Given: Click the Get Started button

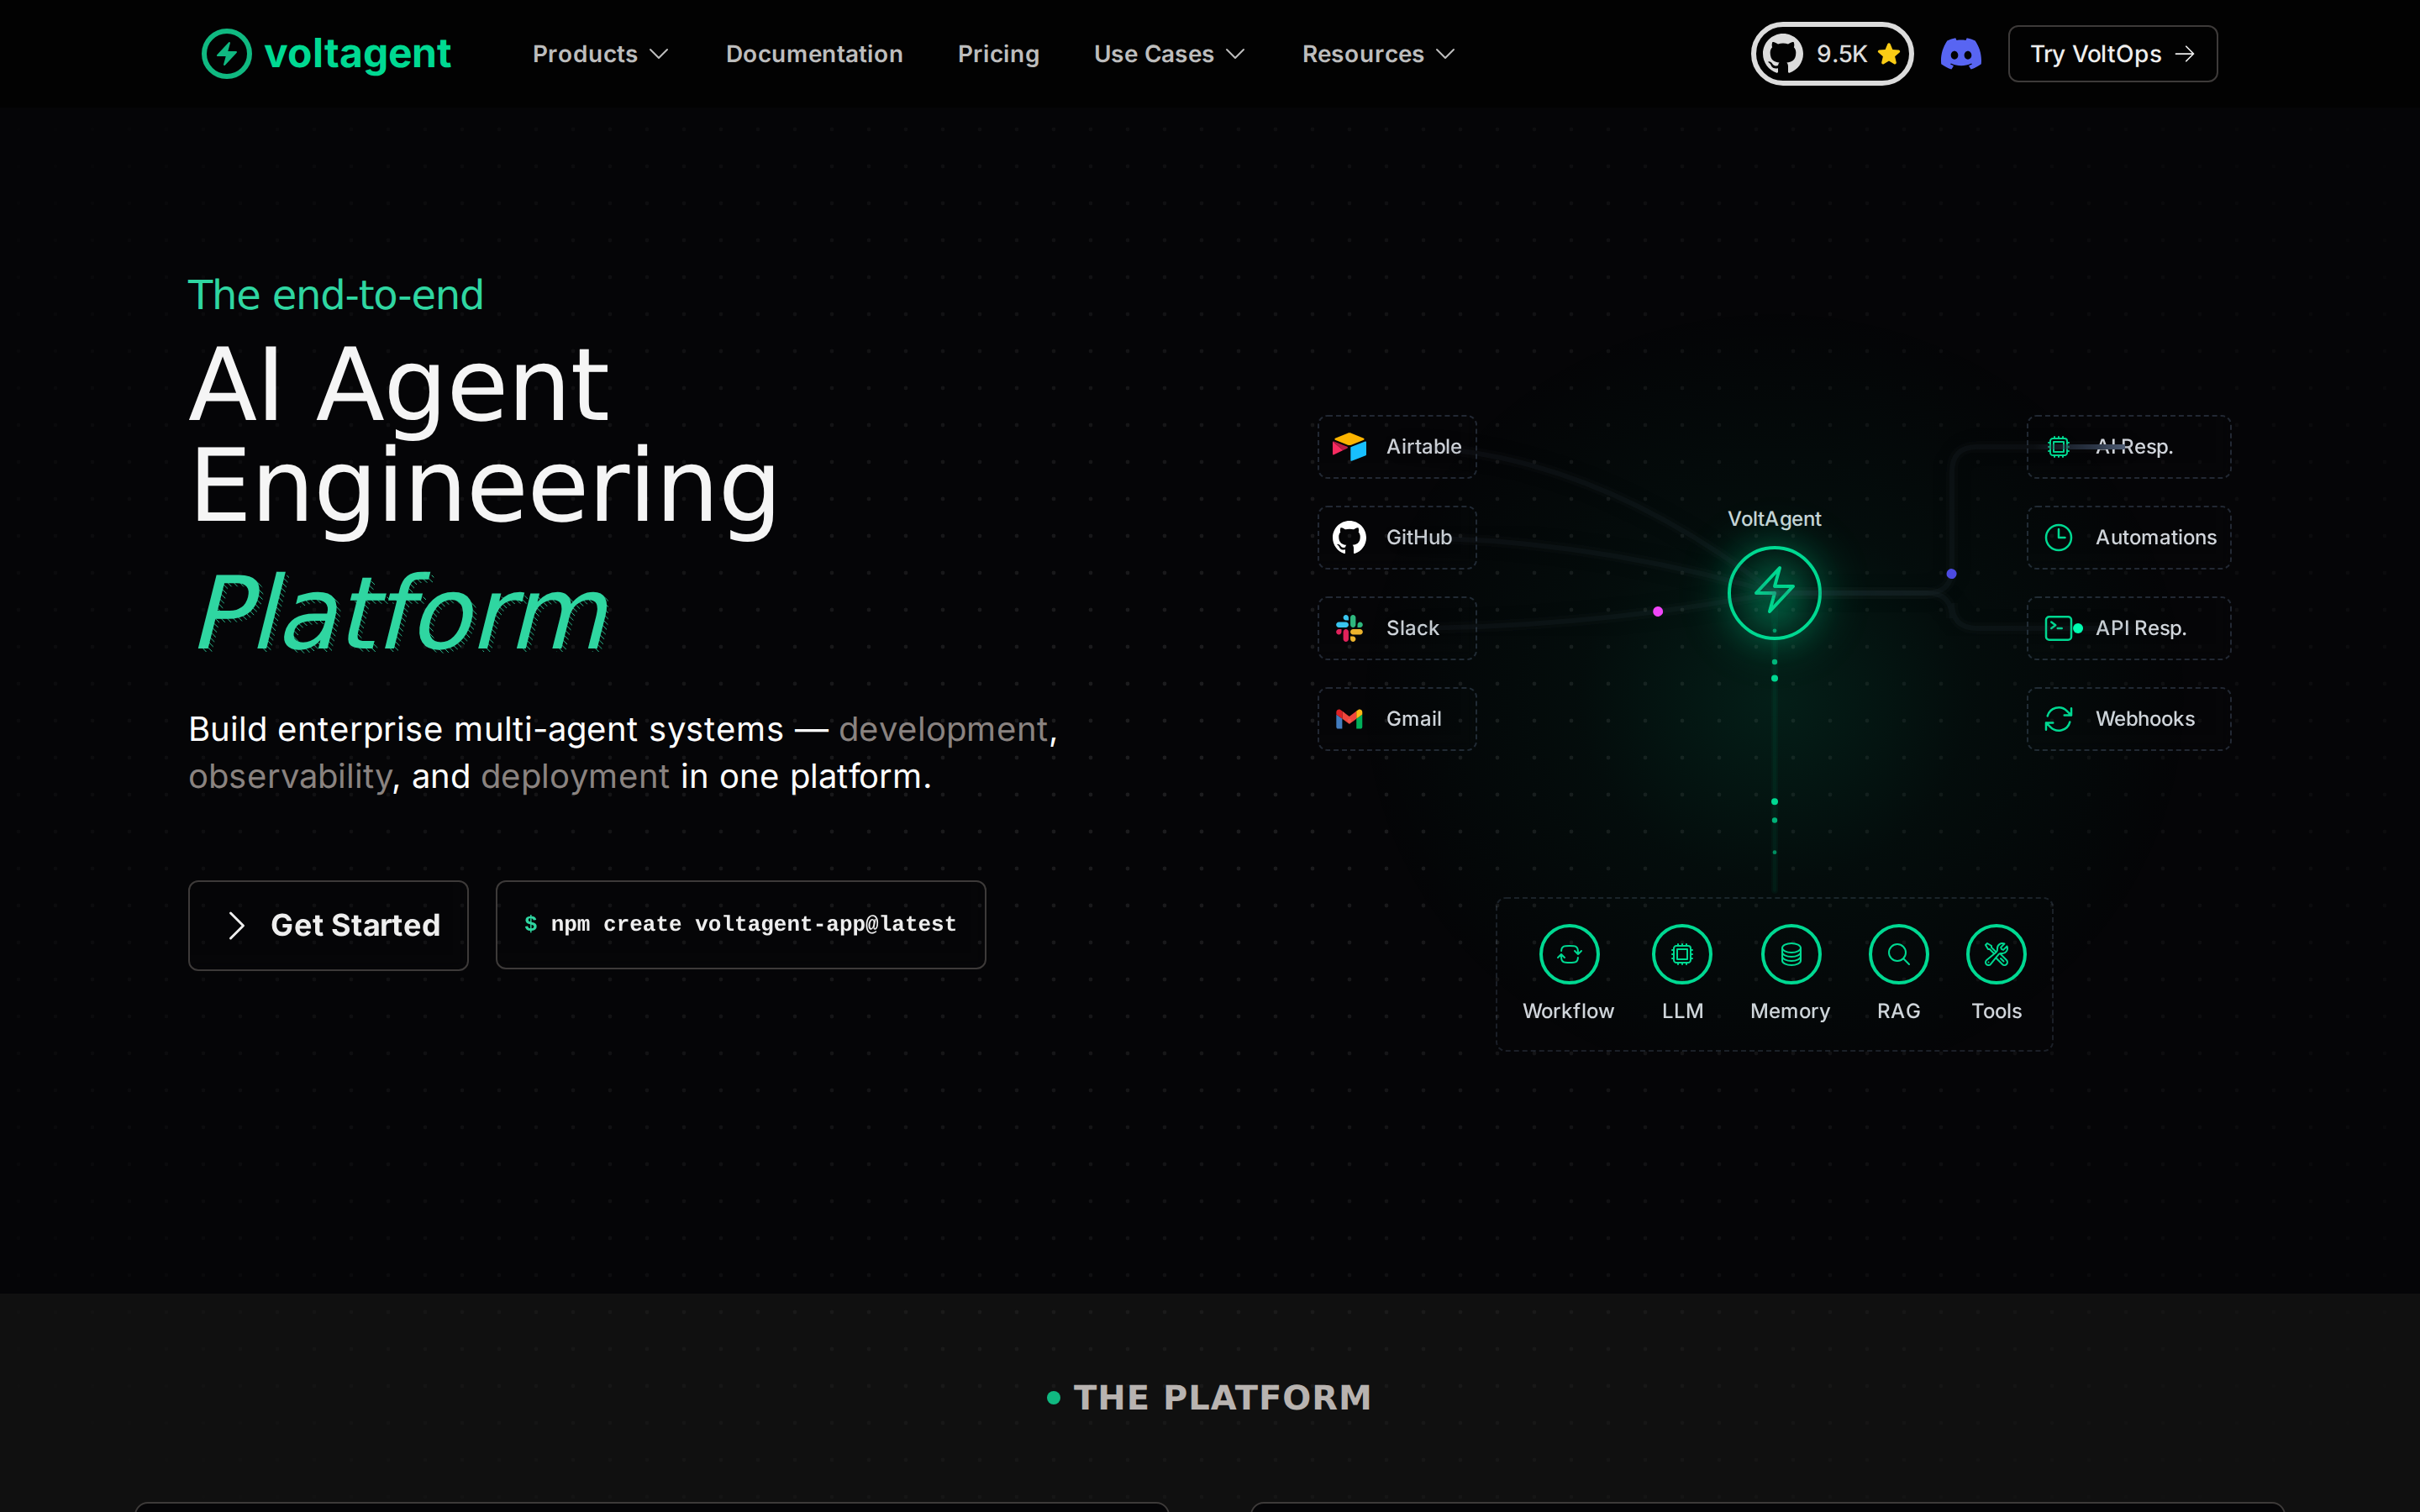Looking at the screenshot, I should pos(328,926).
